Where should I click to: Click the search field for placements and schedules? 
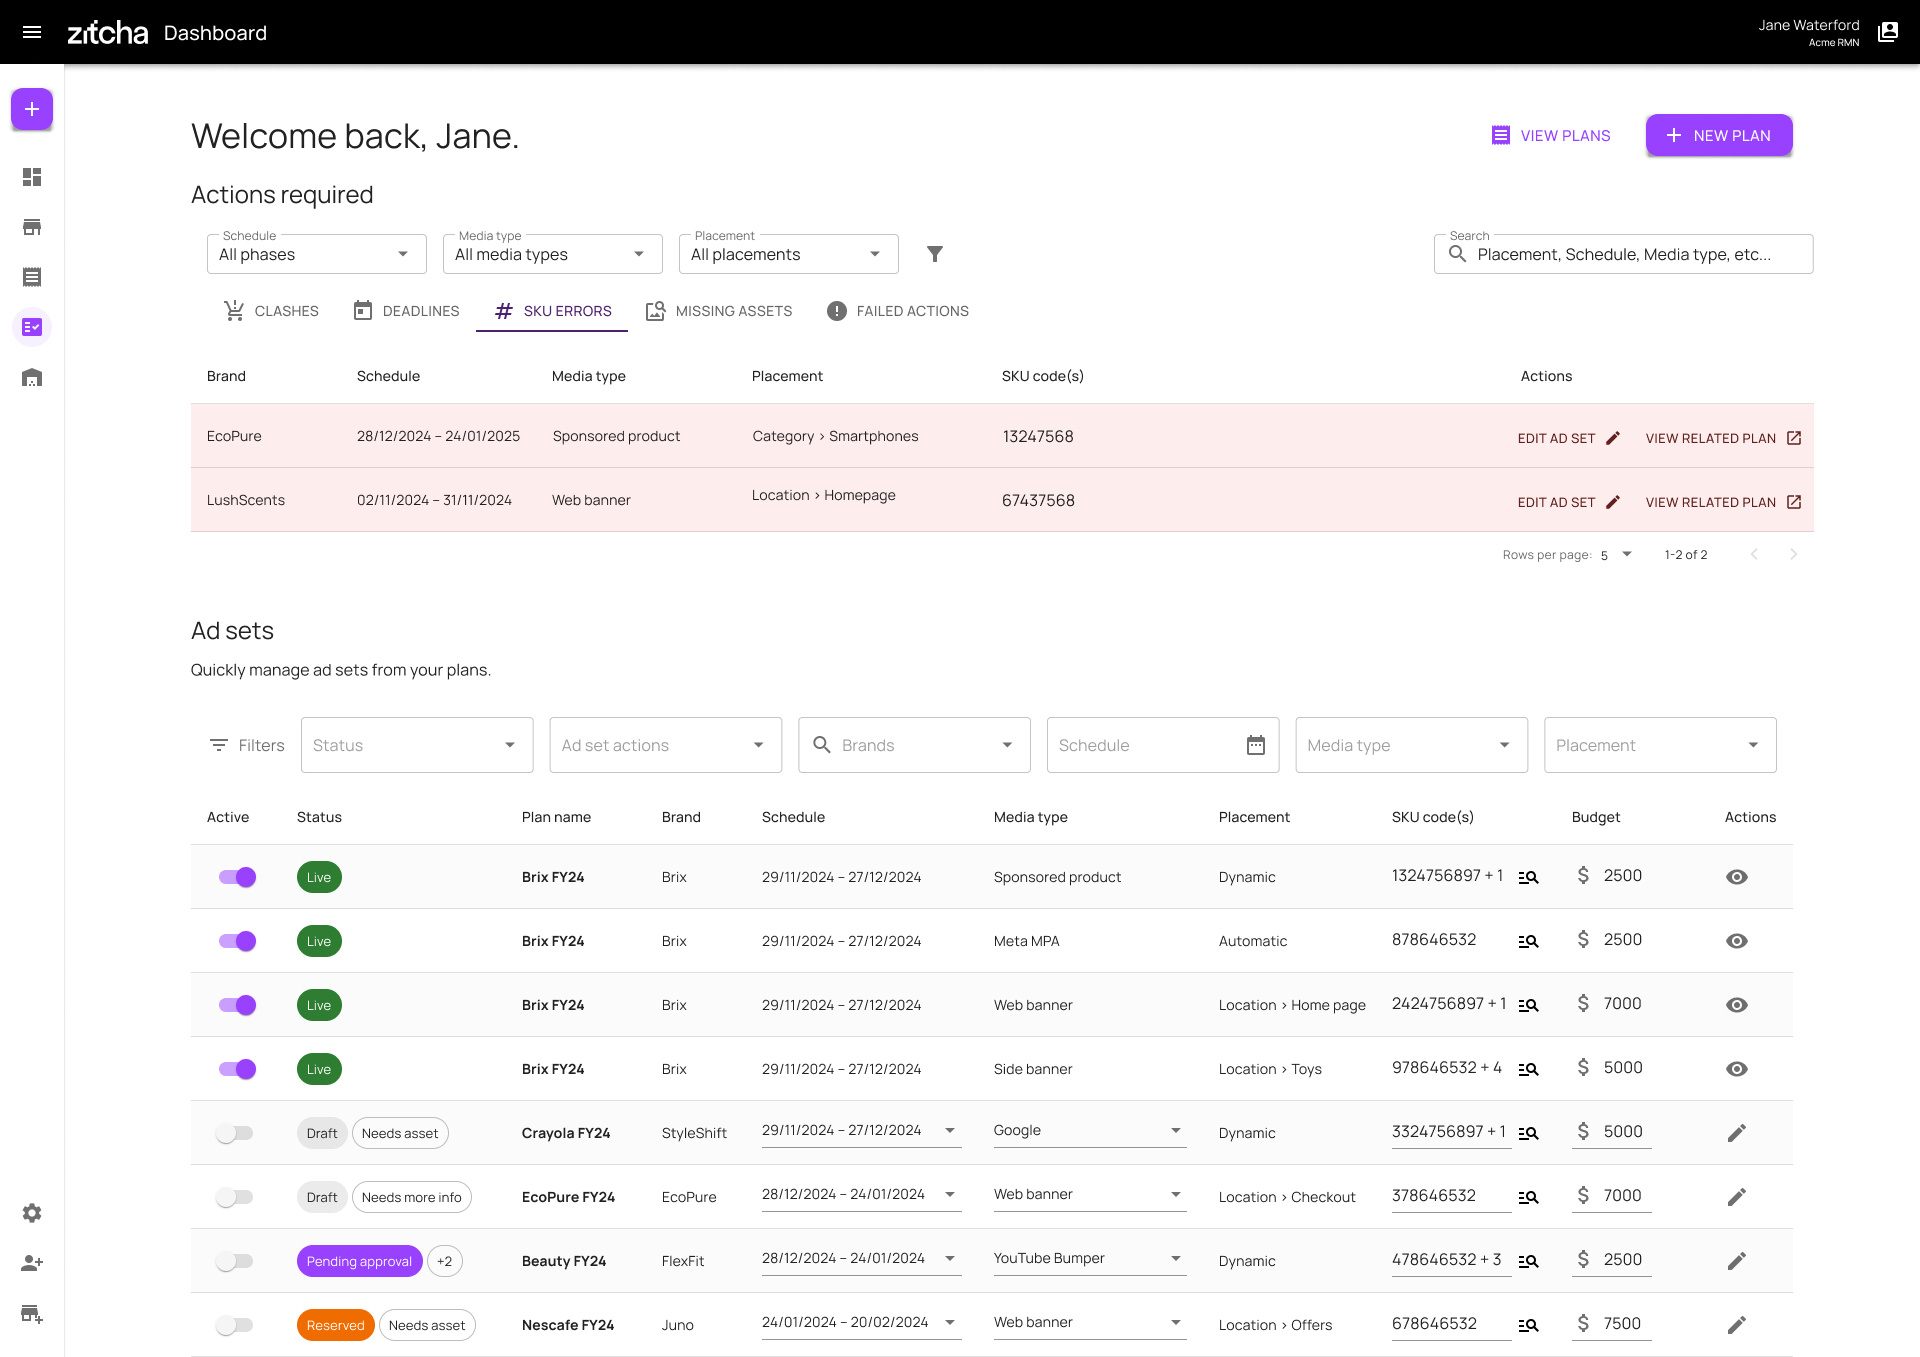coord(1623,254)
